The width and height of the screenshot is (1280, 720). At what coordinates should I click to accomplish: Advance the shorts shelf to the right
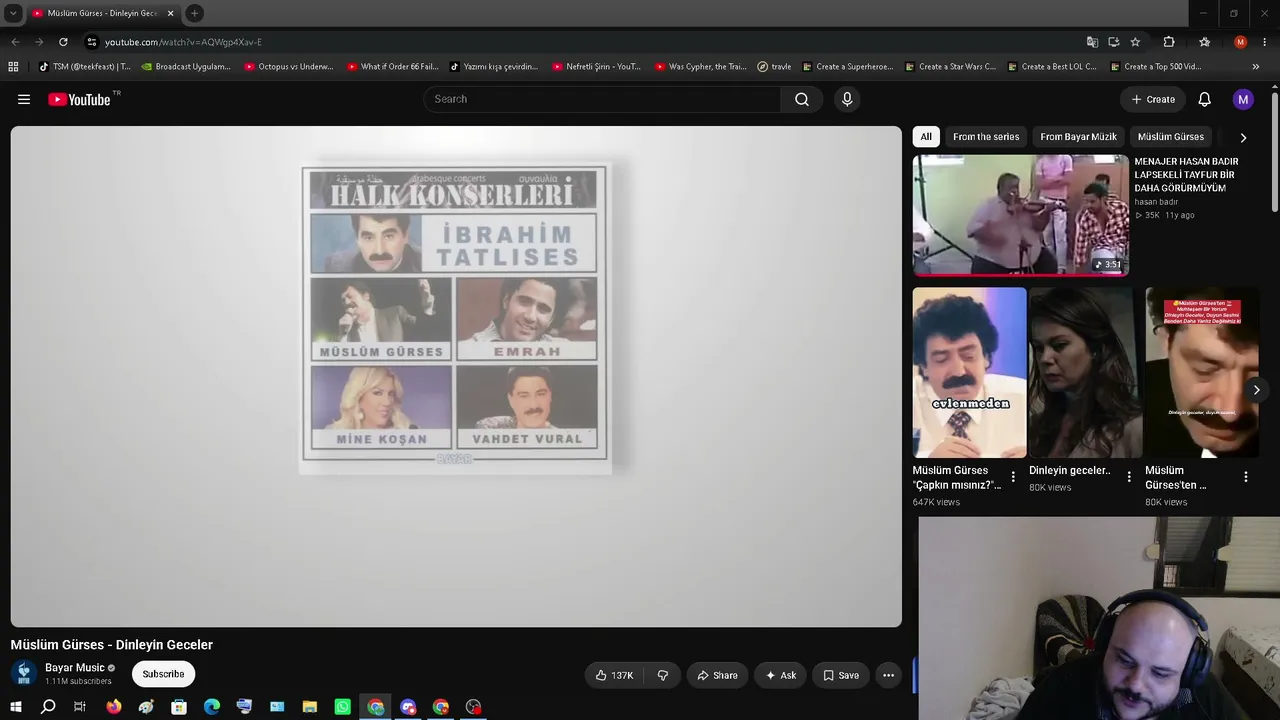(1256, 390)
